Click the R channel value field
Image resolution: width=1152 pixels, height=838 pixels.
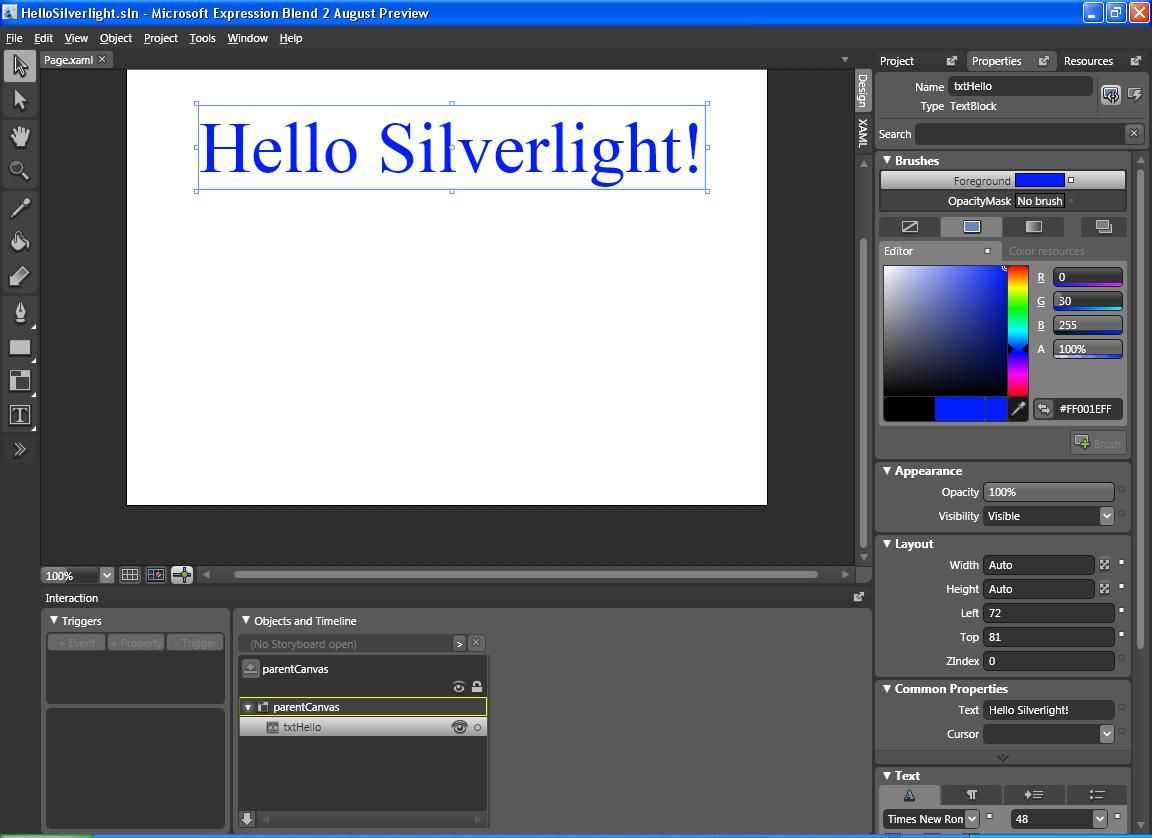click(x=1087, y=277)
